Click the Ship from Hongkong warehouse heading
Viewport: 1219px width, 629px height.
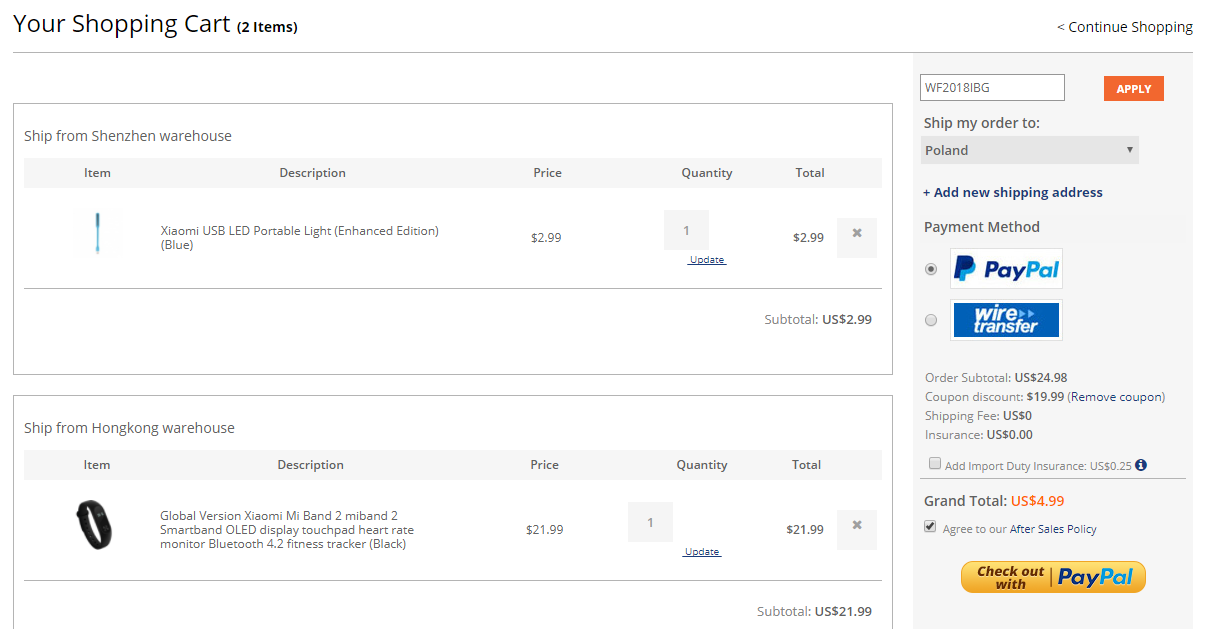coord(129,428)
